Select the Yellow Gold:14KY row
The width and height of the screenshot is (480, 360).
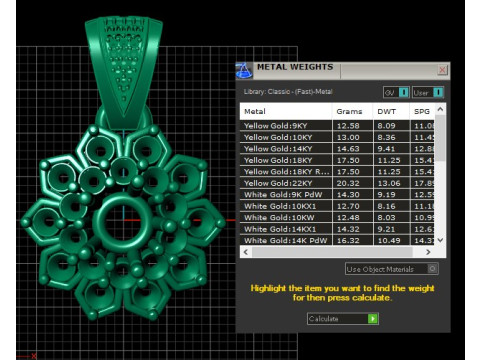[337, 149]
